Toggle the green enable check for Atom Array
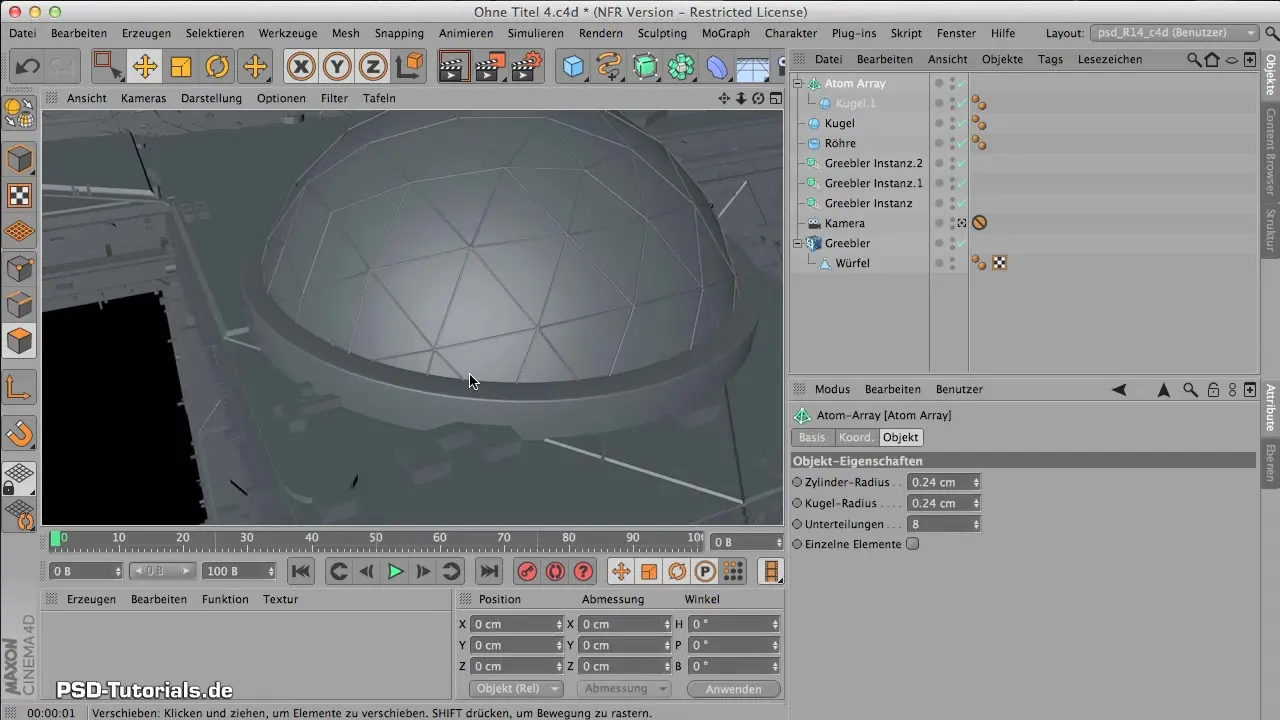Screen dimensions: 1280x720 (962, 83)
